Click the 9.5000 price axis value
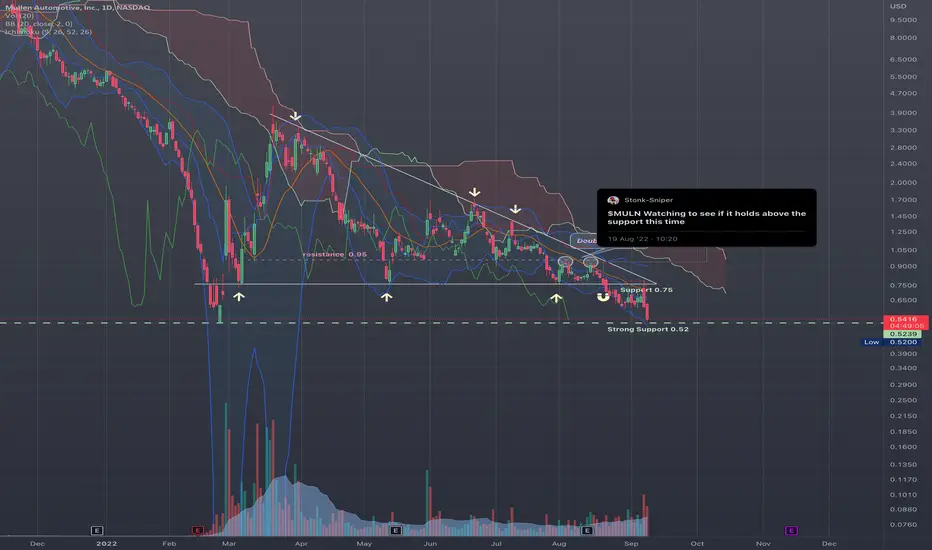This screenshot has width=932, height=550. [x=903, y=20]
